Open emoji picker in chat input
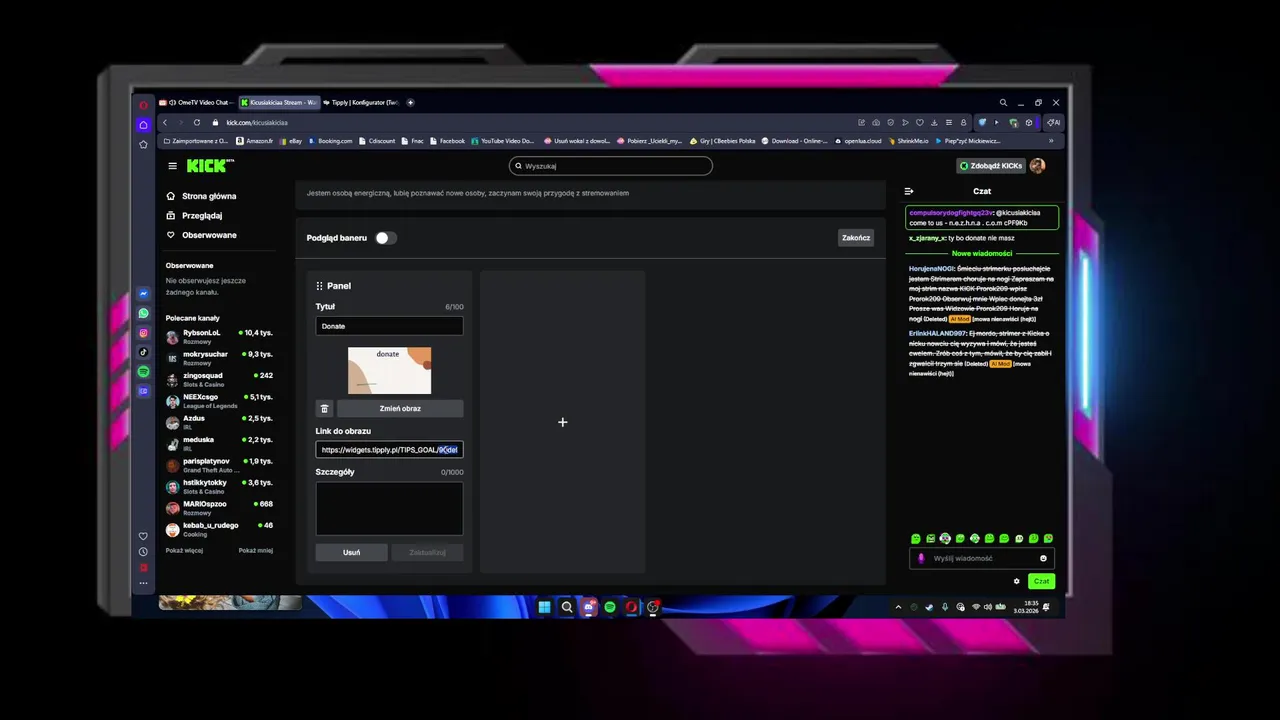The height and width of the screenshot is (720, 1280). [1043, 558]
